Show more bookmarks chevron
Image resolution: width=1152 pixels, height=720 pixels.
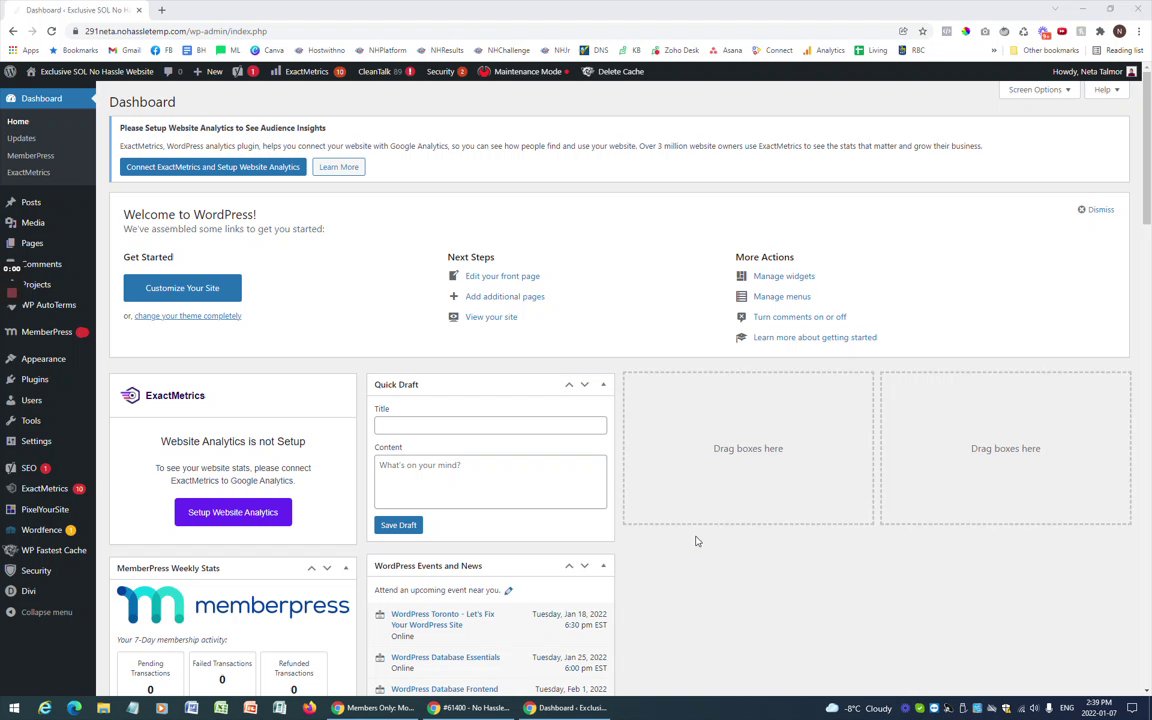[994, 51]
